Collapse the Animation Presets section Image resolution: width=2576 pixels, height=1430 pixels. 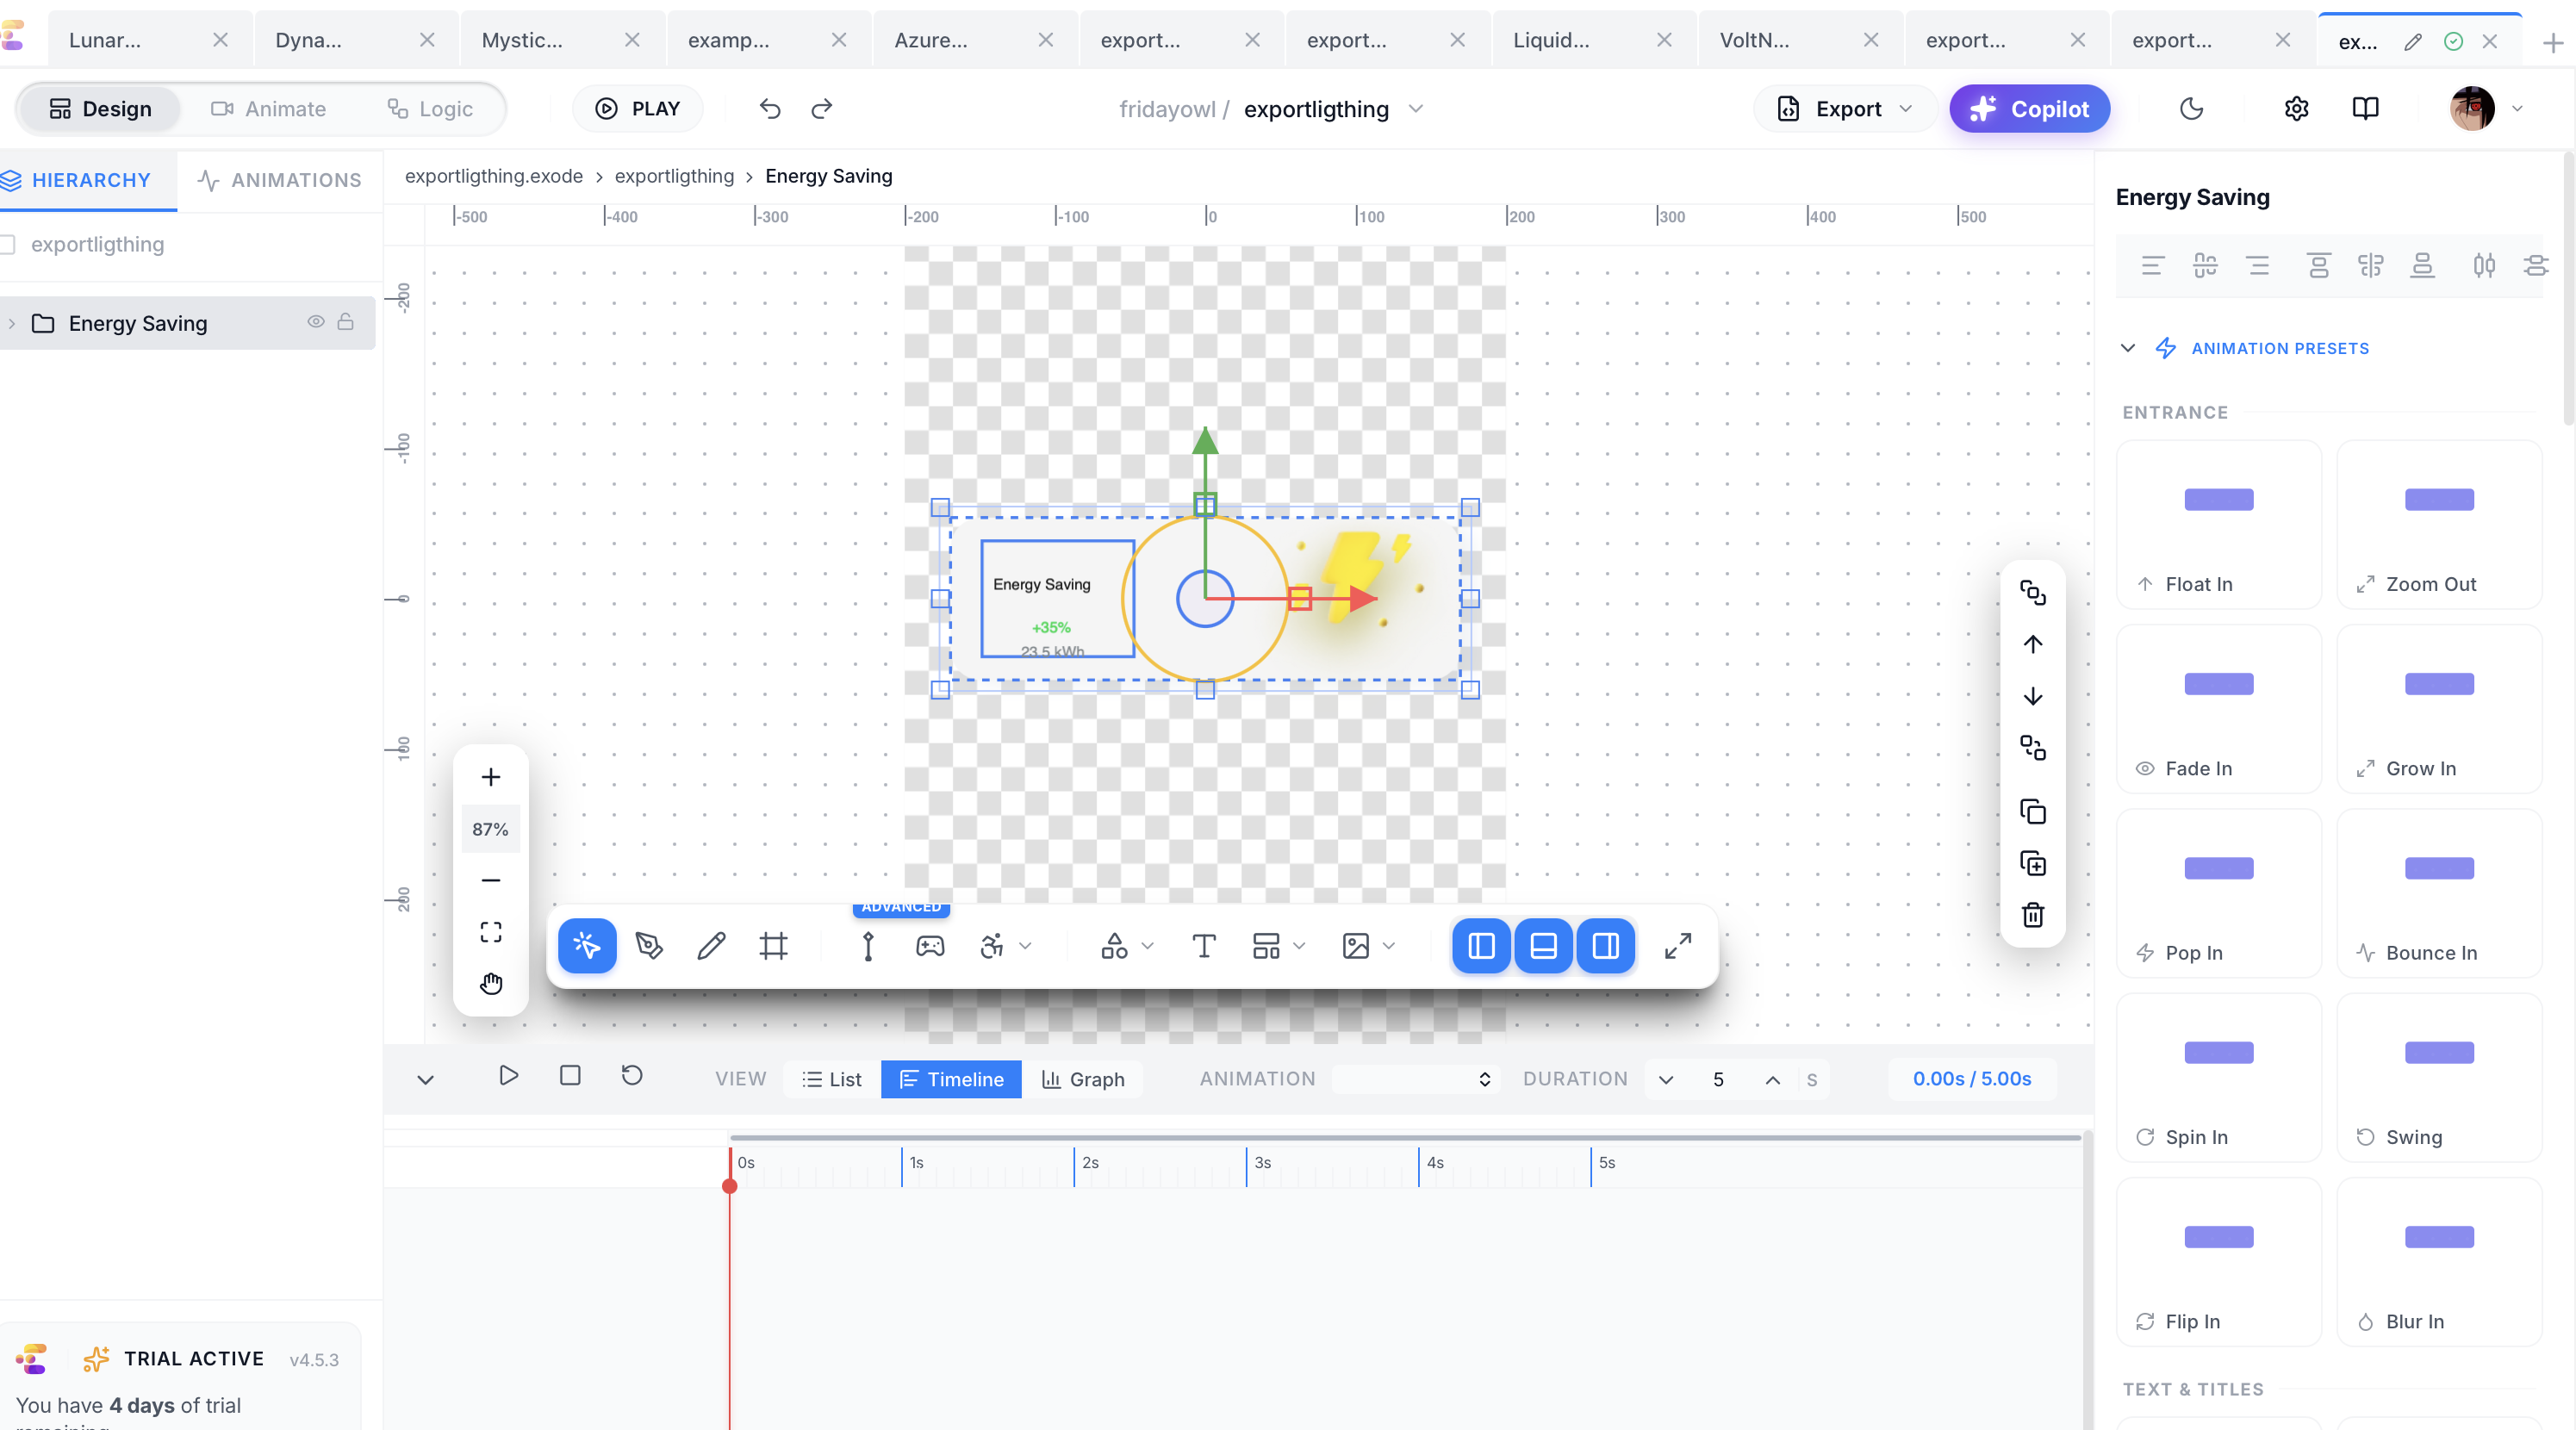[2126, 348]
